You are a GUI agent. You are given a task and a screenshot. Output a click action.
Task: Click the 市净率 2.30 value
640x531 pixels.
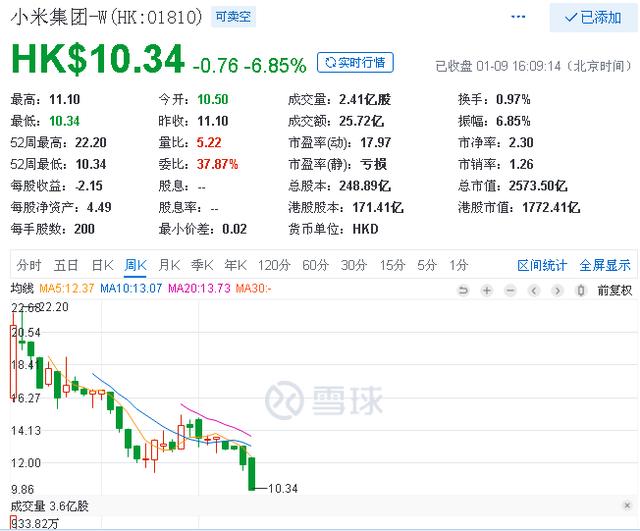[521, 142]
